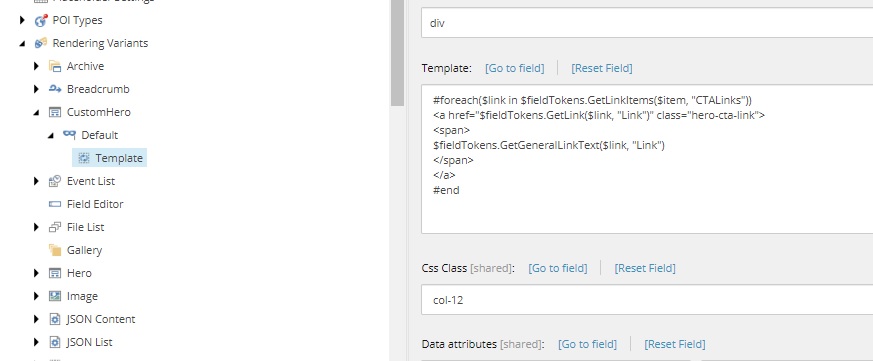
Task: Click the Default variant glasses icon
Action: tap(69, 135)
